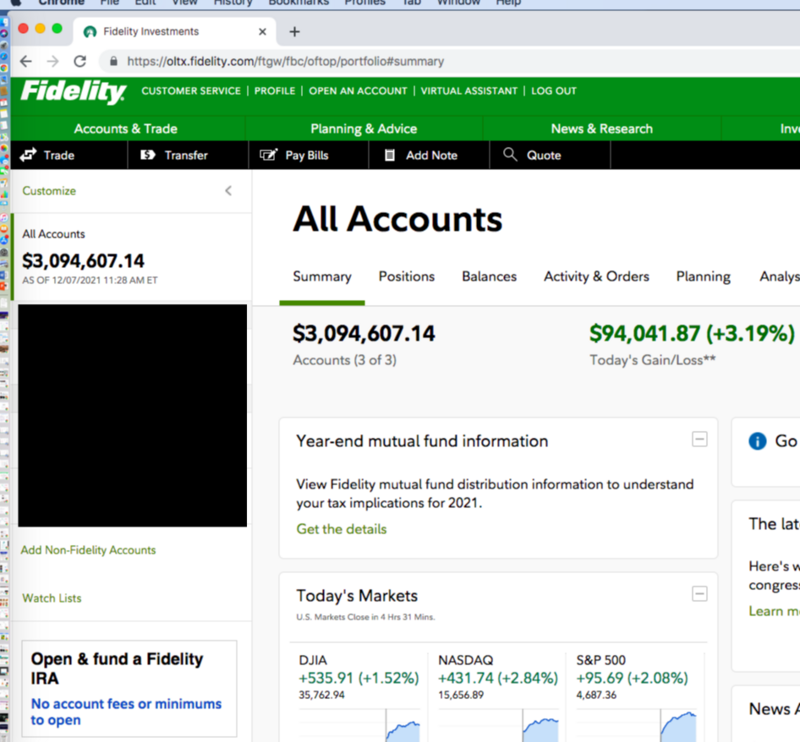Open the Planning tab
This screenshot has height=742, width=800.
coord(703,277)
